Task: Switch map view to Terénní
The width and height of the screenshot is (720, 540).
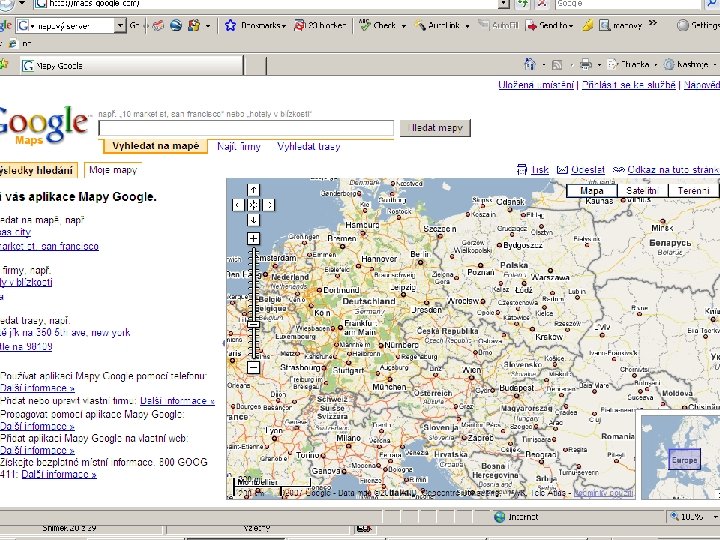Action: pyautogui.click(x=692, y=191)
